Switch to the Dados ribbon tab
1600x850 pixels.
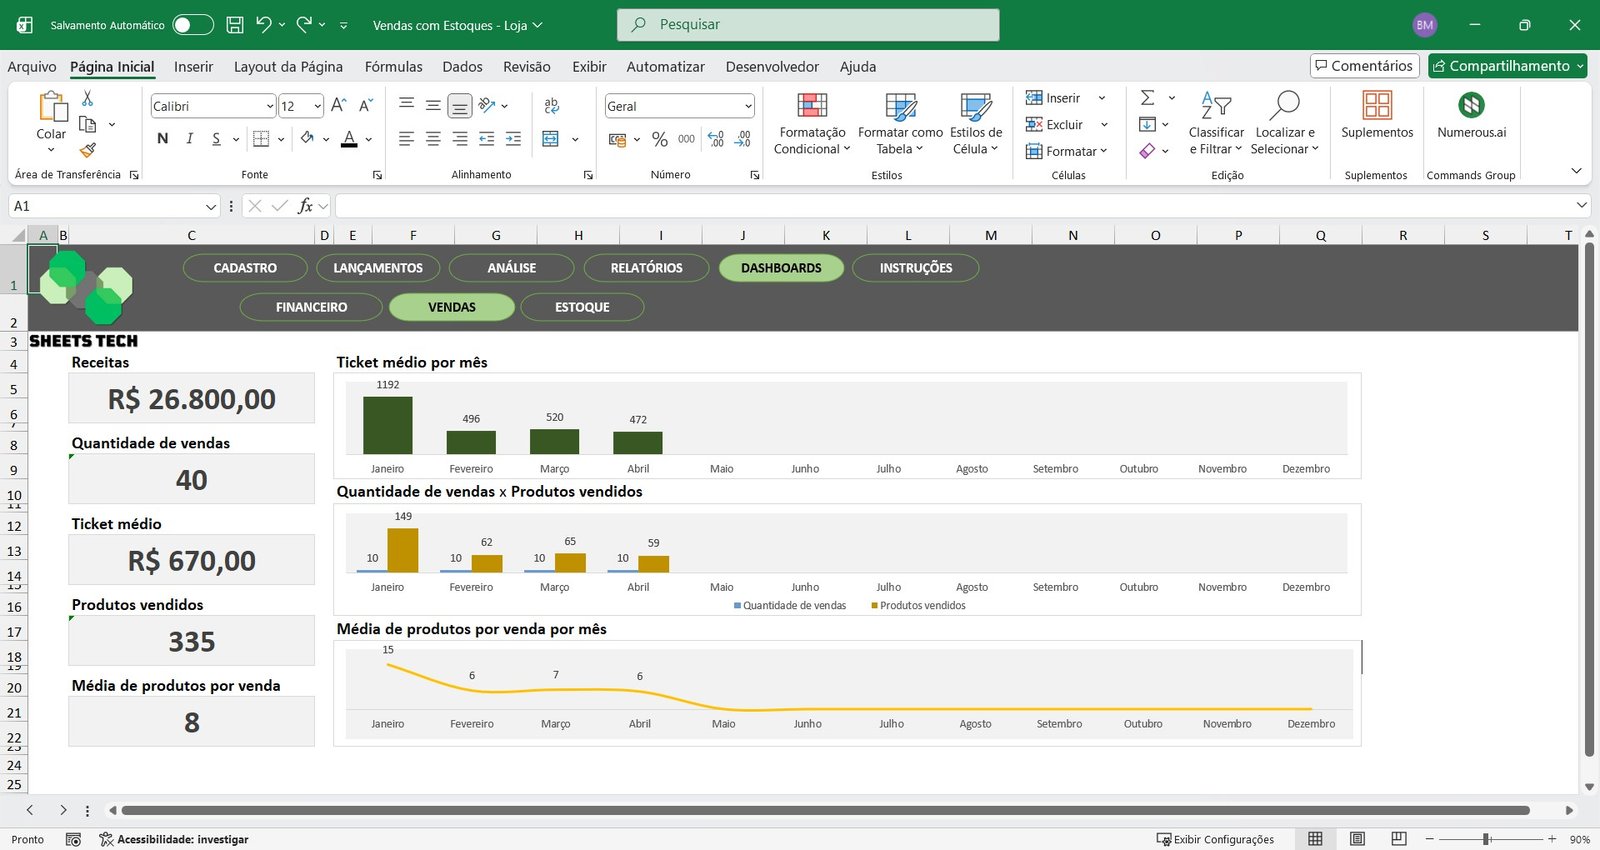(x=462, y=67)
